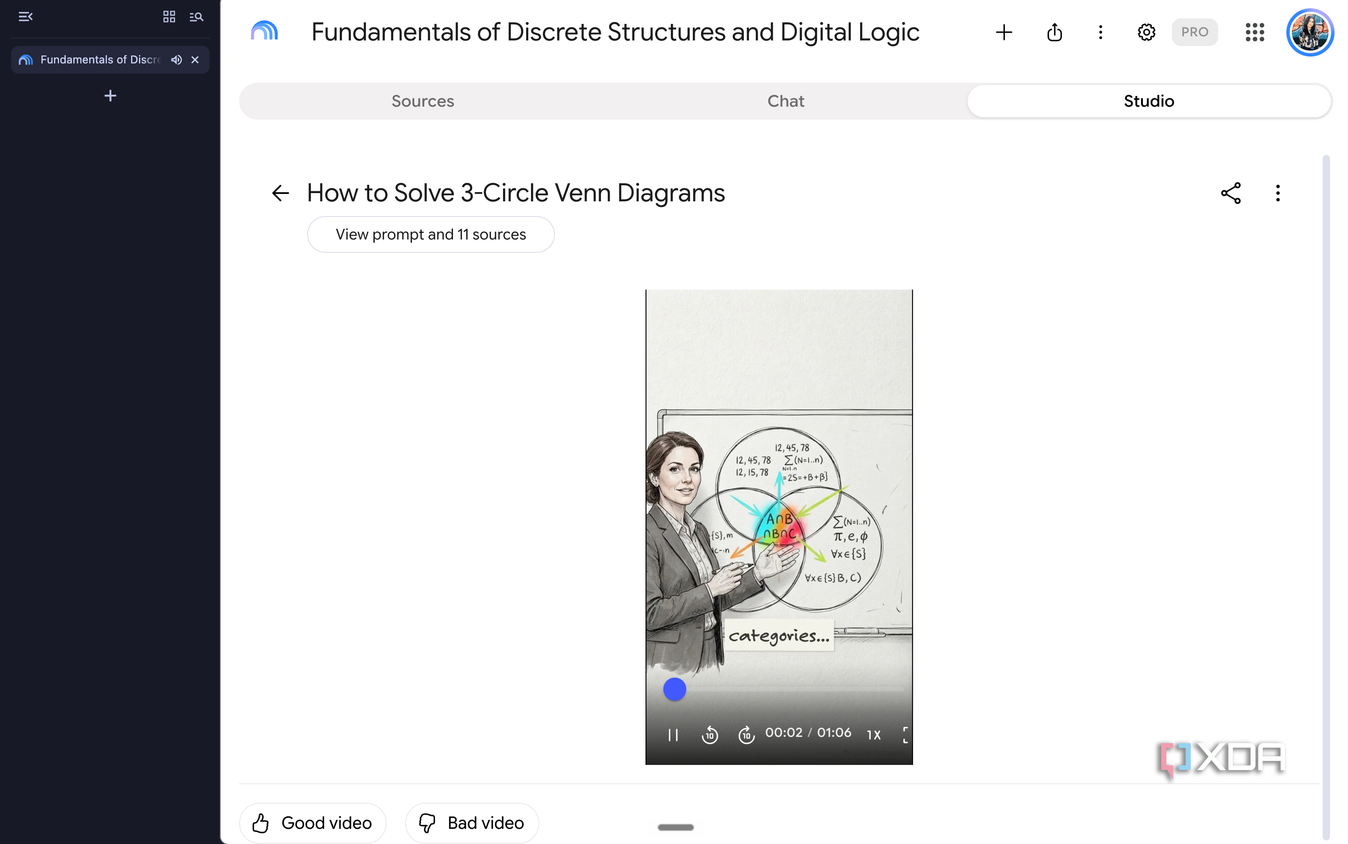Switch to the Chat tab
This screenshot has height=844, width=1348.
786,101
